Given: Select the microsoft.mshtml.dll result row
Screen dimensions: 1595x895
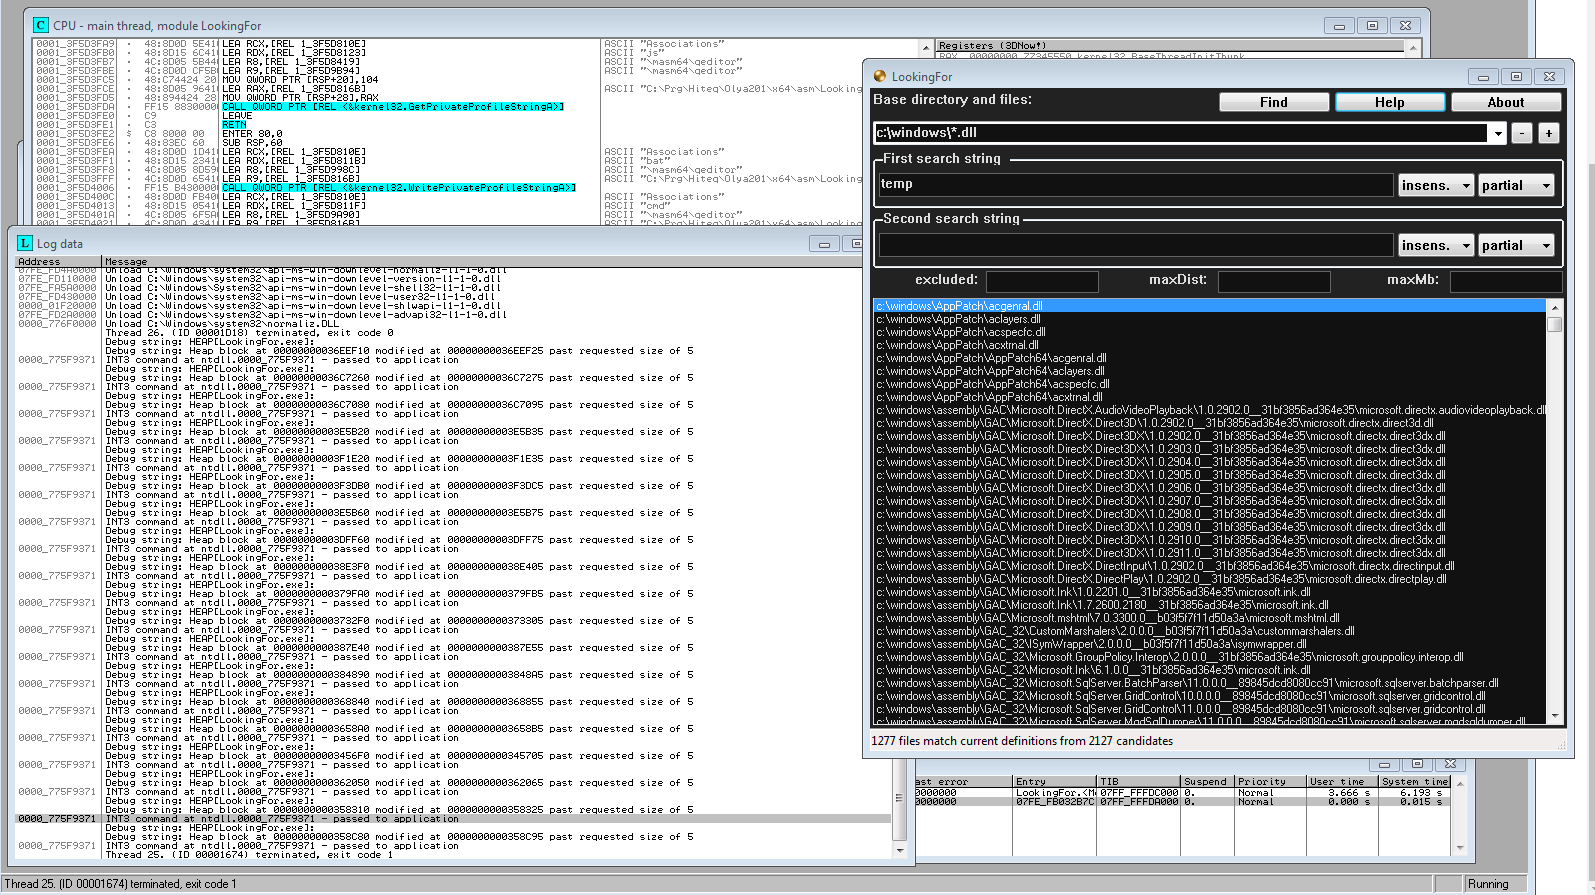Looking at the screenshot, I should [x=1209, y=618].
